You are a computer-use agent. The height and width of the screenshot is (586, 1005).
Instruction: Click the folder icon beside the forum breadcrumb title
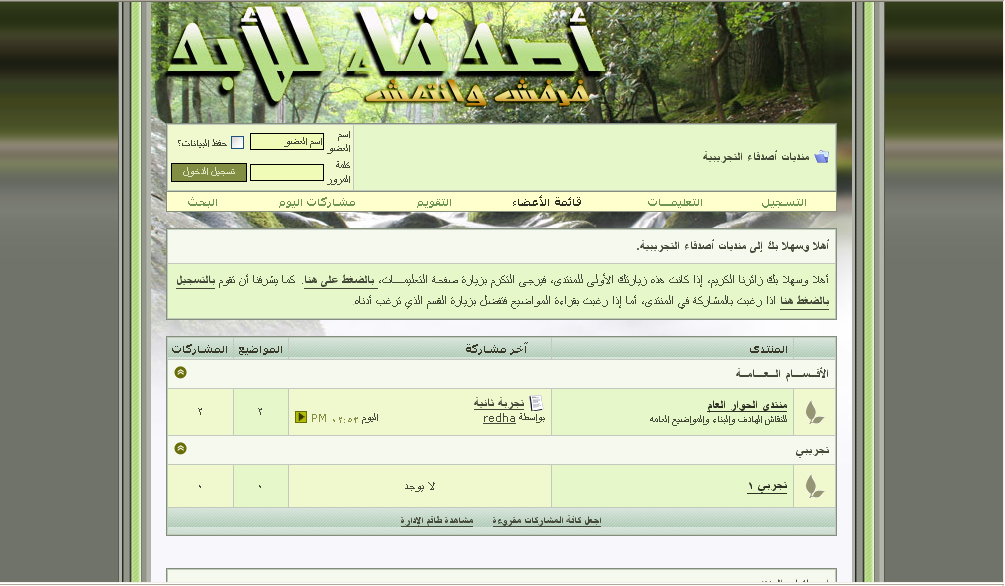tap(821, 157)
